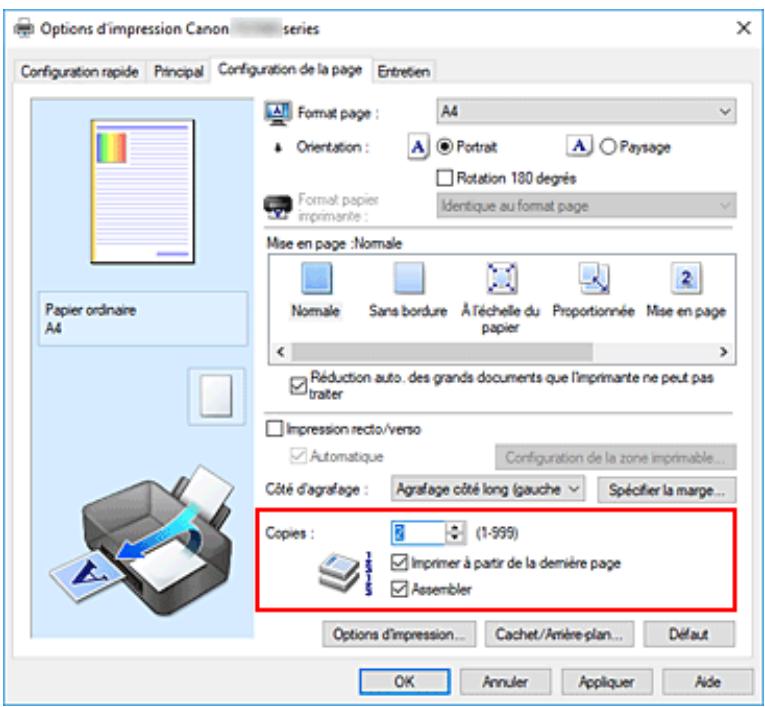Choose the Sans bordure layout icon
Viewport: 765px width, 707px height.
[x=408, y=278]
